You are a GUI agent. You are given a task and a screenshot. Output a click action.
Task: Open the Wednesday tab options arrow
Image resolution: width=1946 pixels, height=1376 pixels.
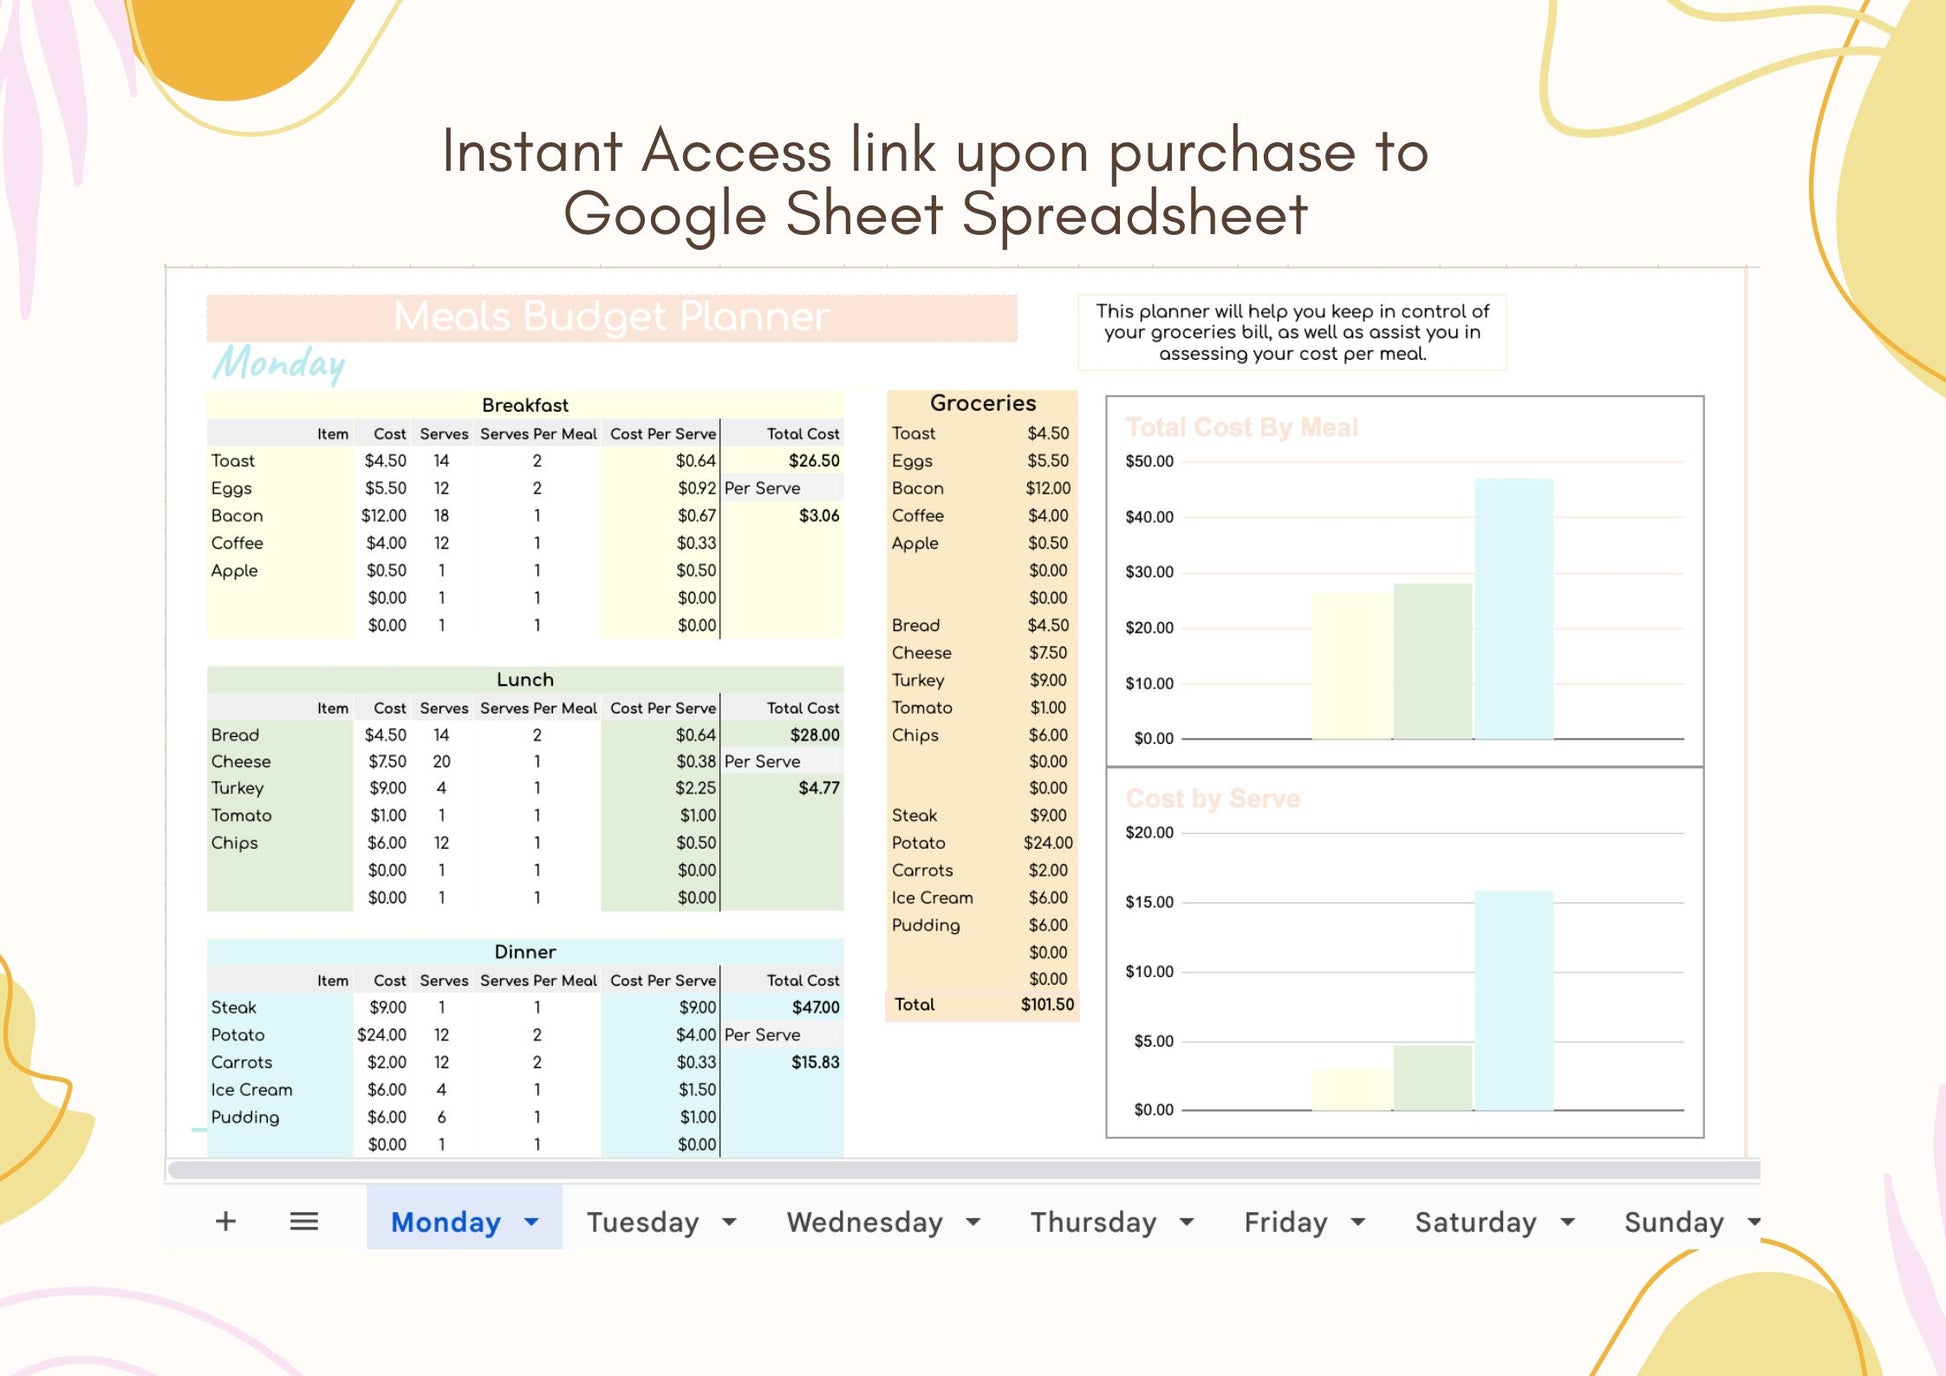coord(973,1222)
